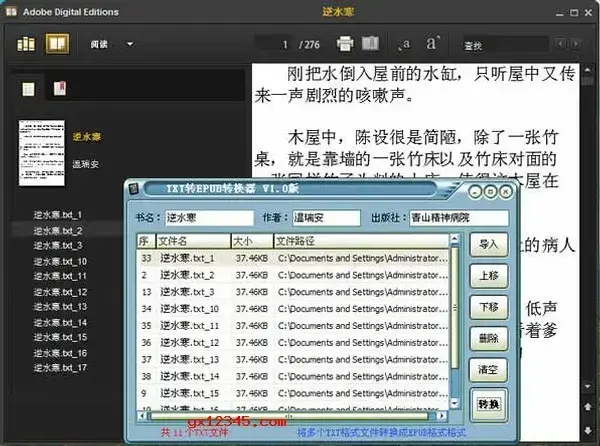Viewport: 600px width, 446px height.
Task: Click the converter title bar app icon
Action: click(x=134, y=189)
